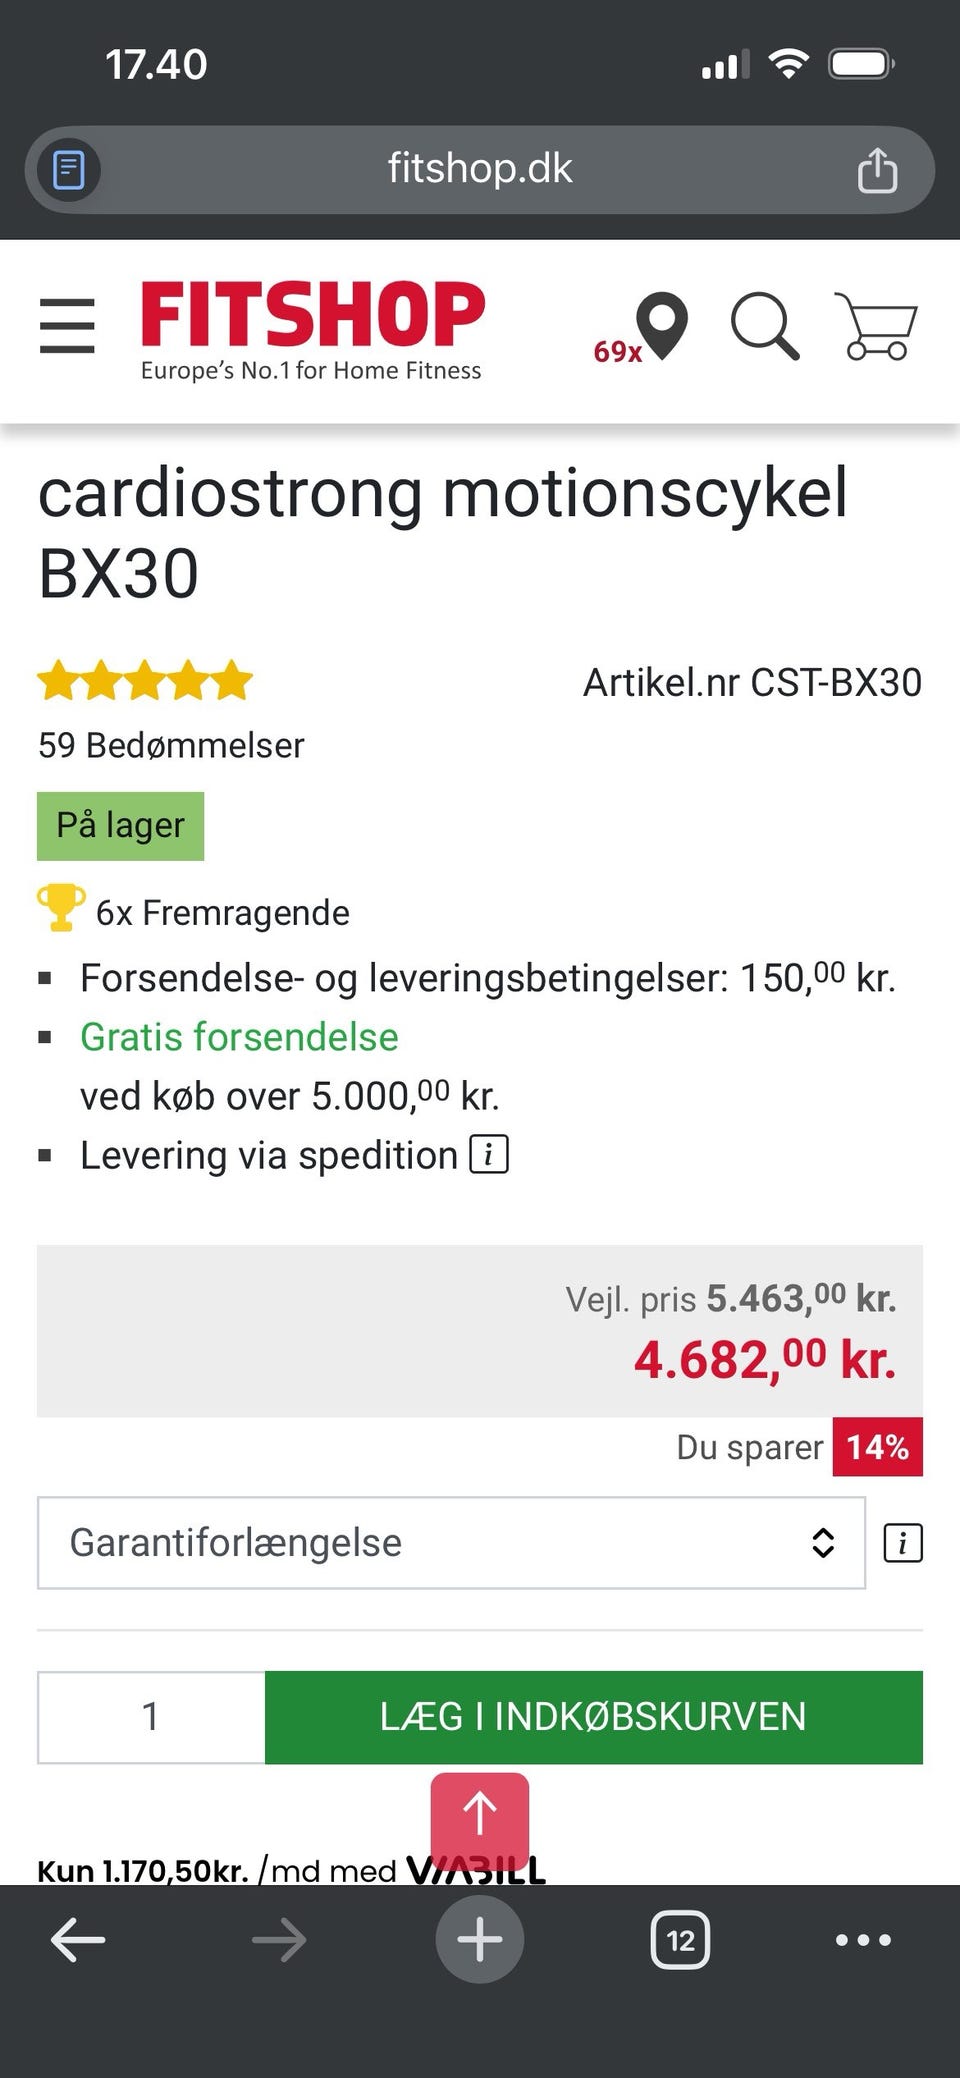This screenshot has height=2078, width=960.
Task: Tap the quantity input field
Action: (x=151, y=1717)
